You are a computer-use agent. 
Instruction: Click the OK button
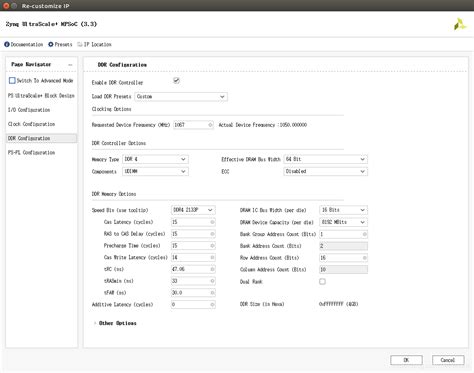coord(406,360)
